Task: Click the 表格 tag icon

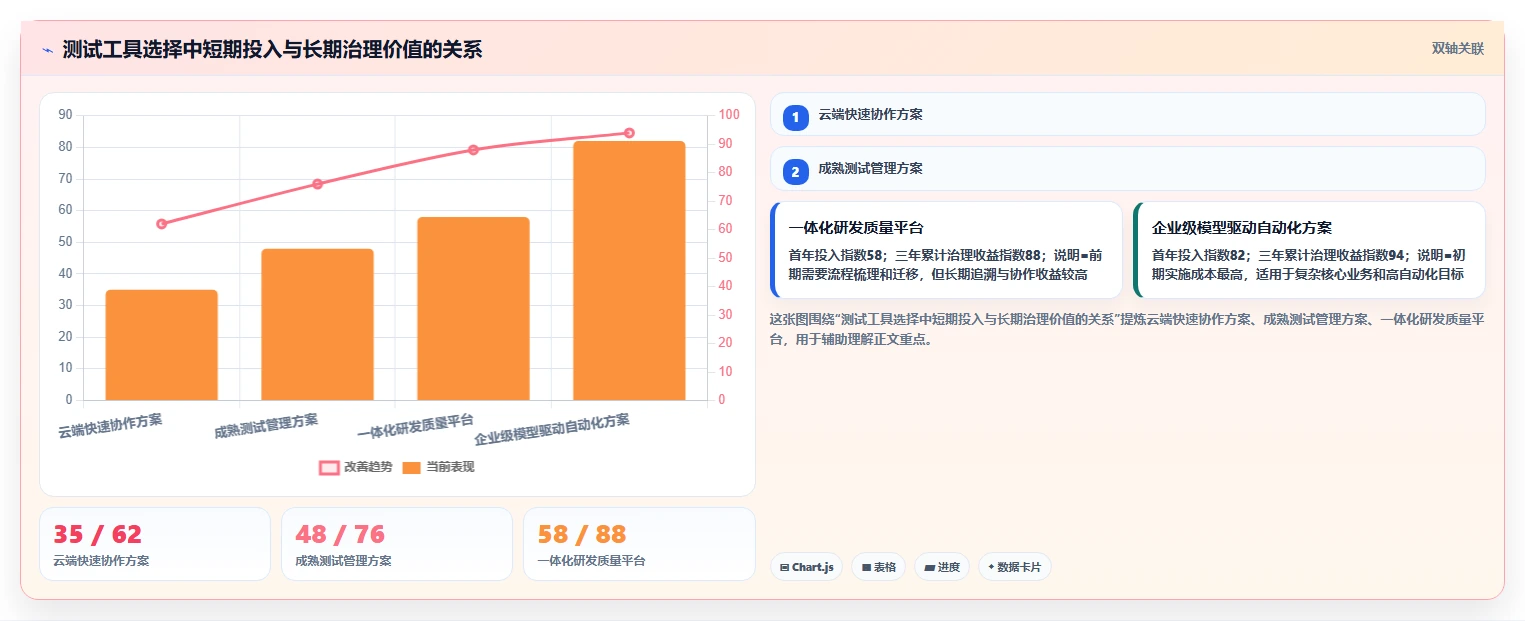Action: (866, 567)
